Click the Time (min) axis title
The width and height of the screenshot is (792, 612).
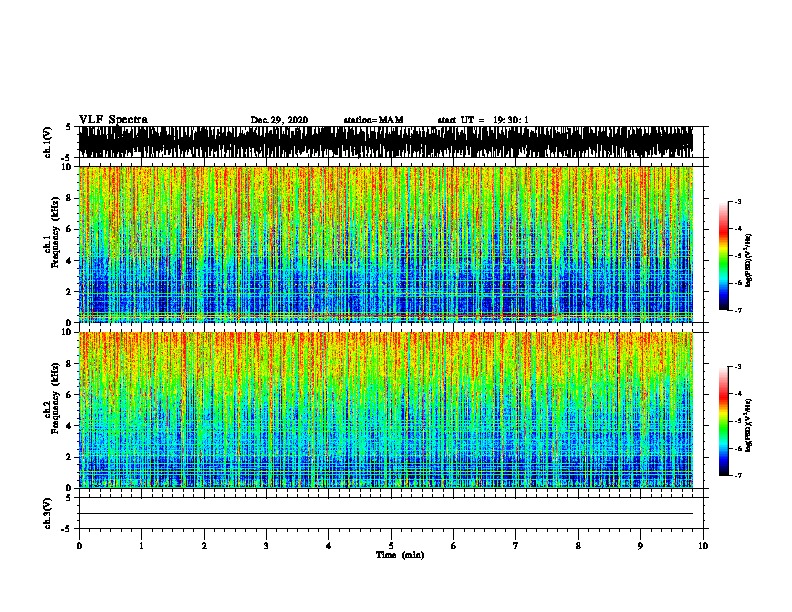click(x=400, y=555)
